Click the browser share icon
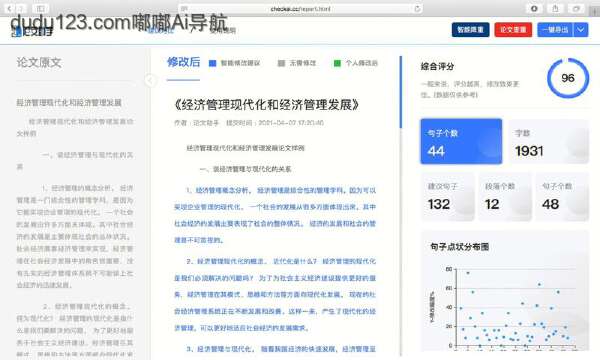Image resolution: width=600 pixels, height=360 pixels. [x=555, y=8]
